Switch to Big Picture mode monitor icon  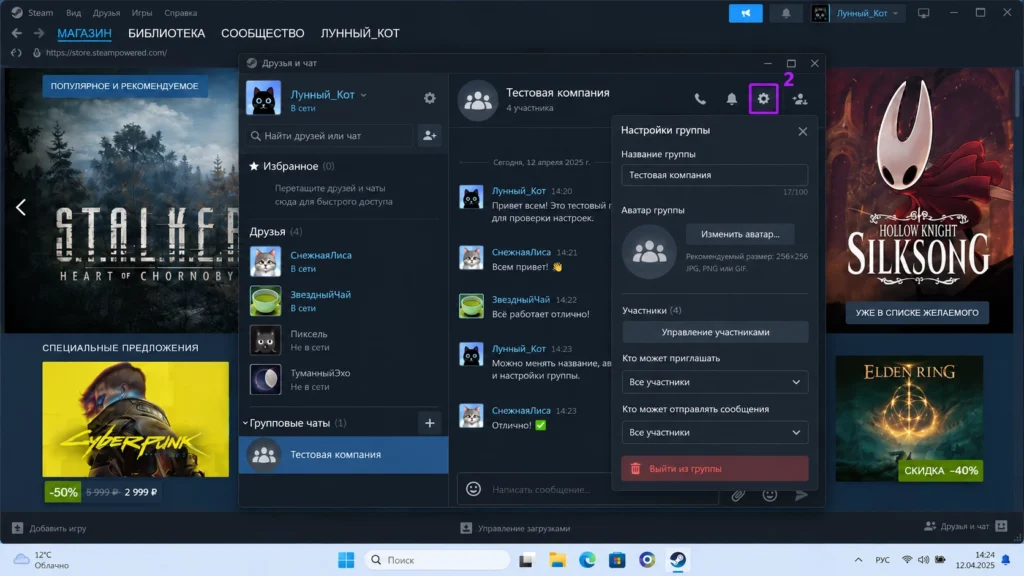(x=923, y=13)
